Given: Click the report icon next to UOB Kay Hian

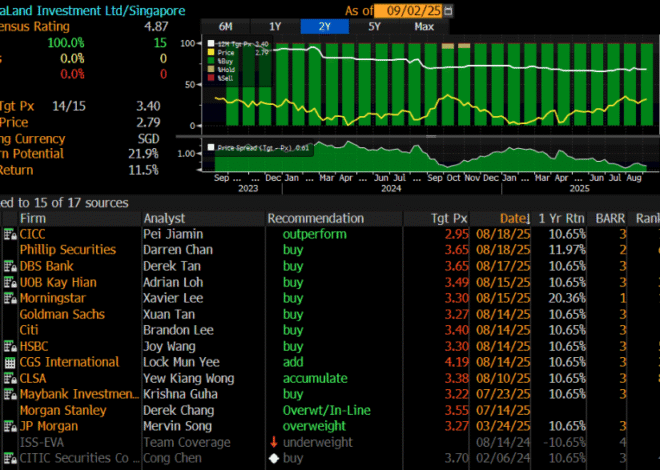Looking at the screenshot, I should click(x=10, y=282).
